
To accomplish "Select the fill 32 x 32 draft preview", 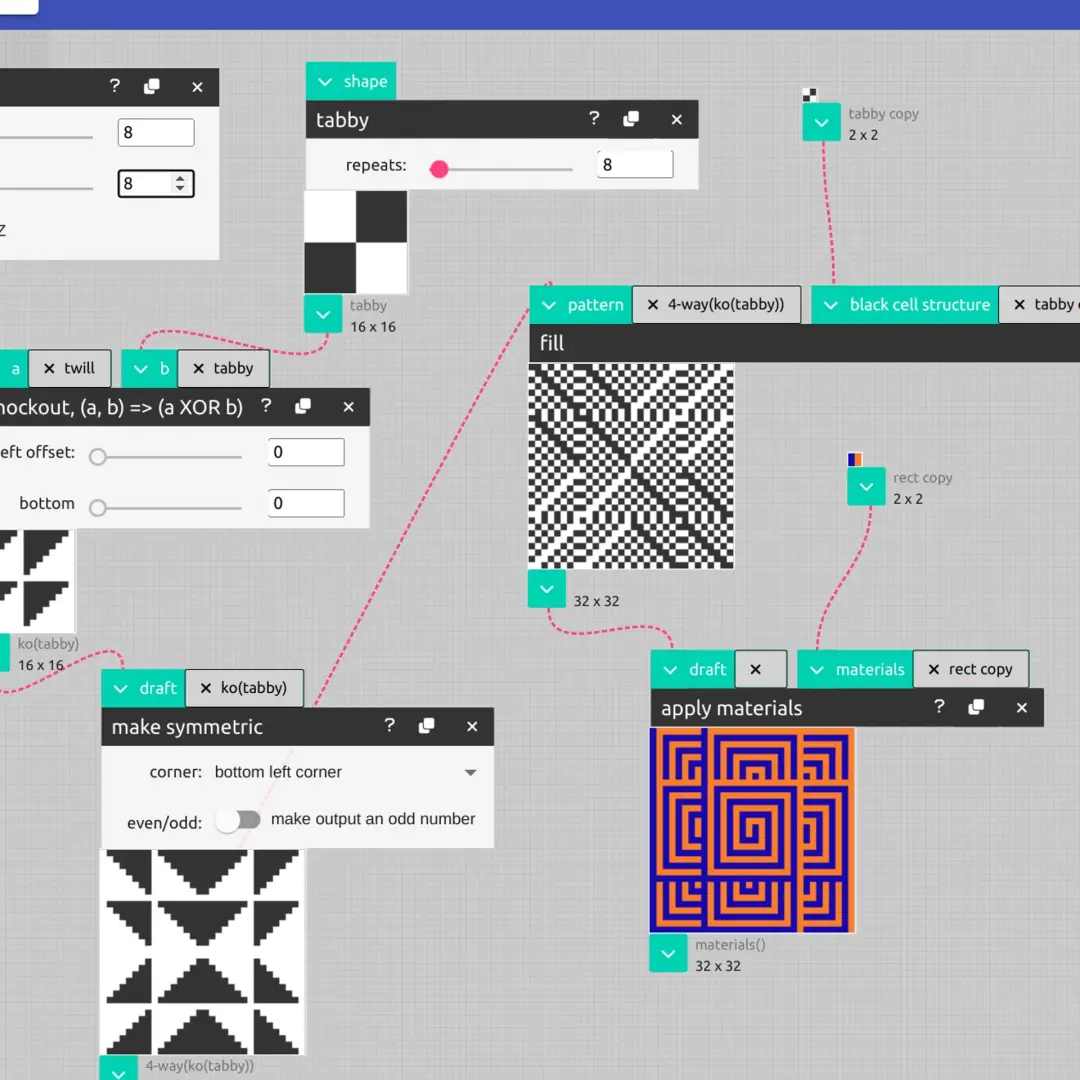I will click(x=631, y=466).
